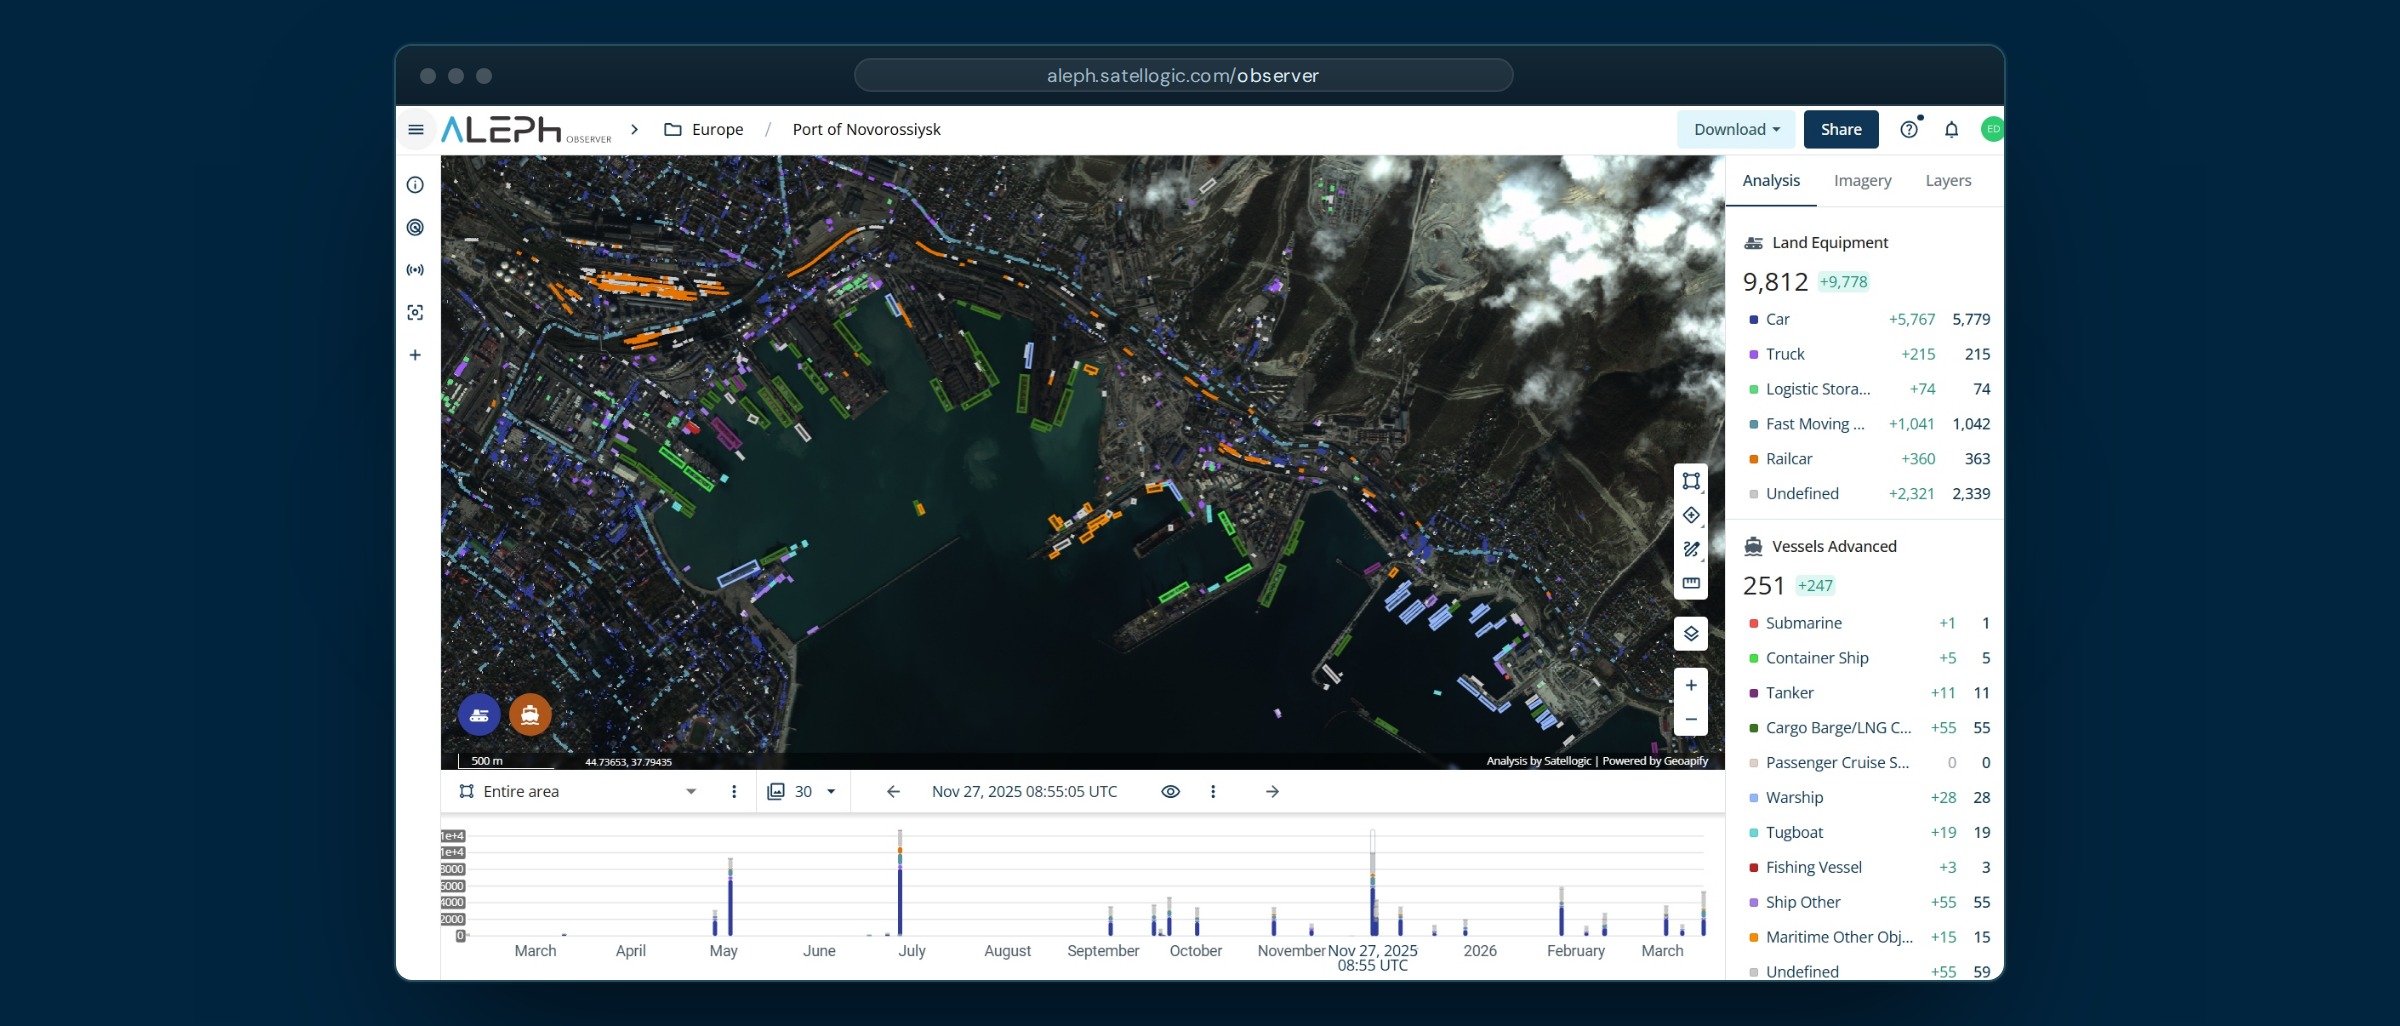Zoom in using the map plus button

click(1691, 685)
